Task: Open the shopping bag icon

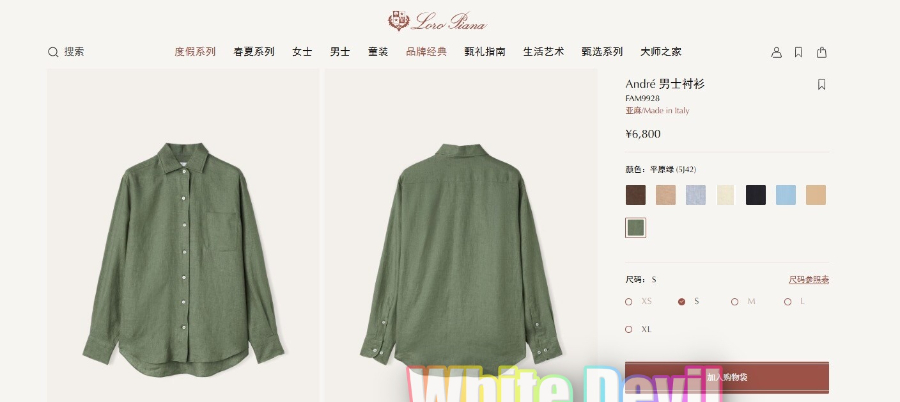Action: coord(822,52)
